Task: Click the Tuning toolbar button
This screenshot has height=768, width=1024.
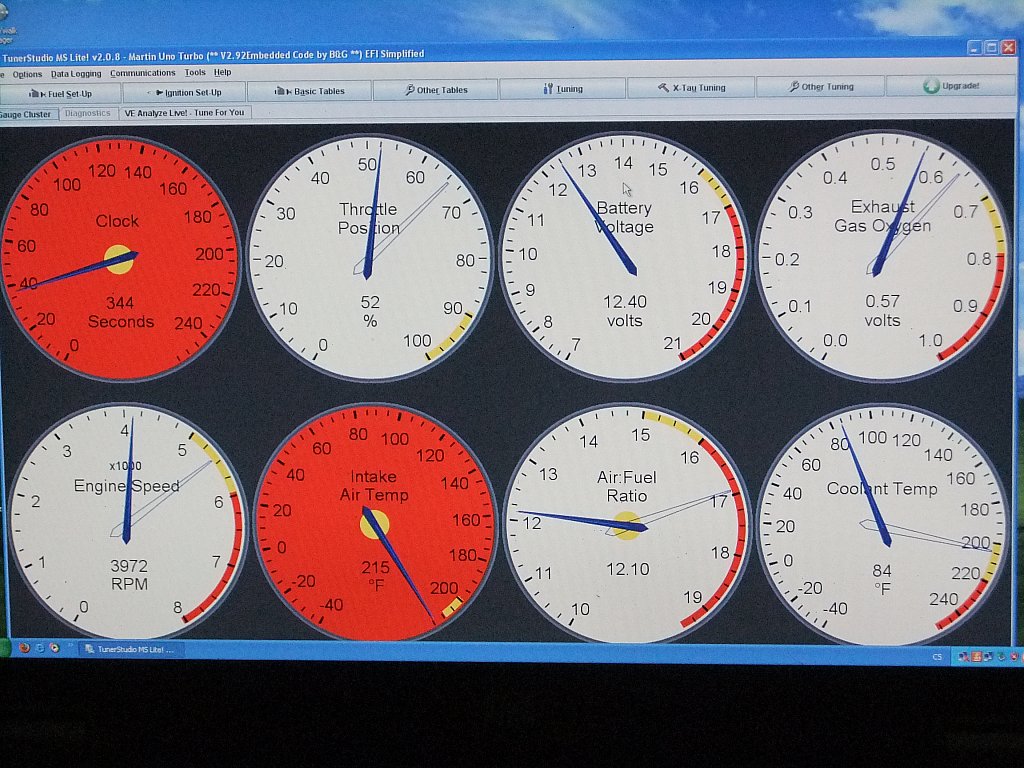Action: 563,89
